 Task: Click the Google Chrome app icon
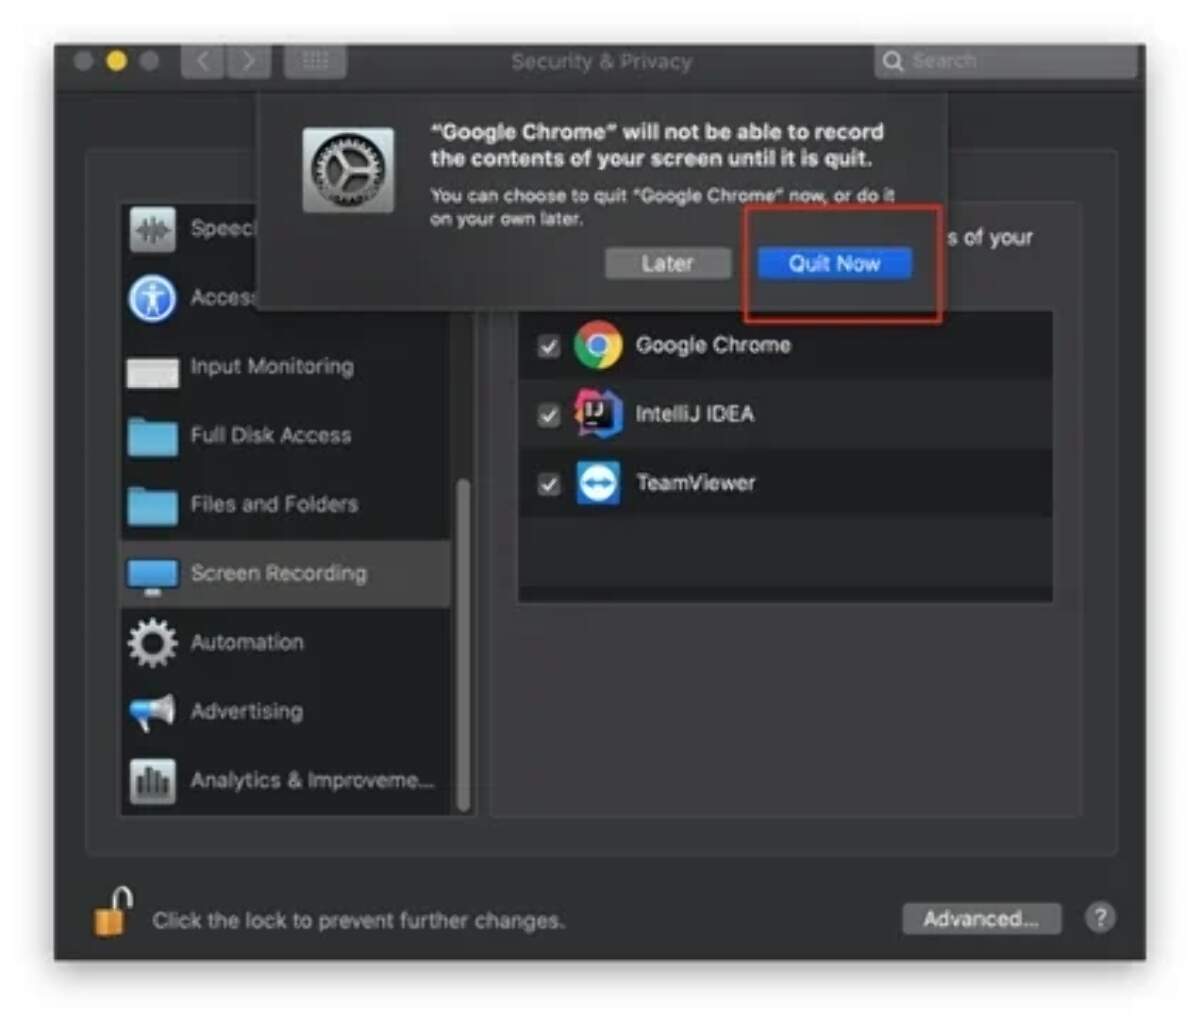[x=598, y=346]
